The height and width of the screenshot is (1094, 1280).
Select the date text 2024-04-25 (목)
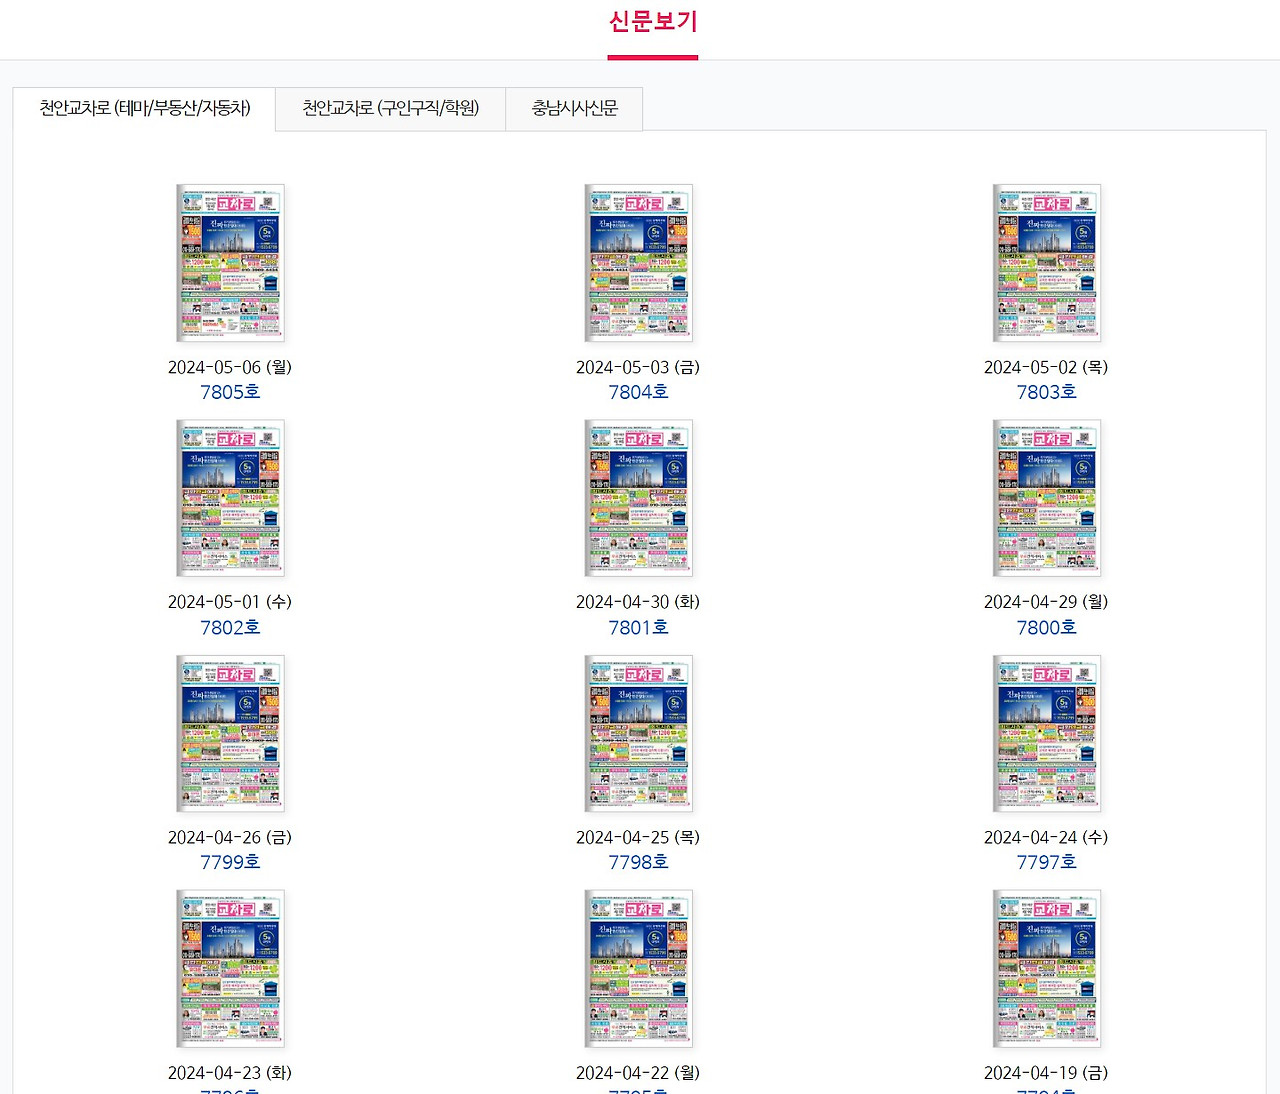(638, 837)
